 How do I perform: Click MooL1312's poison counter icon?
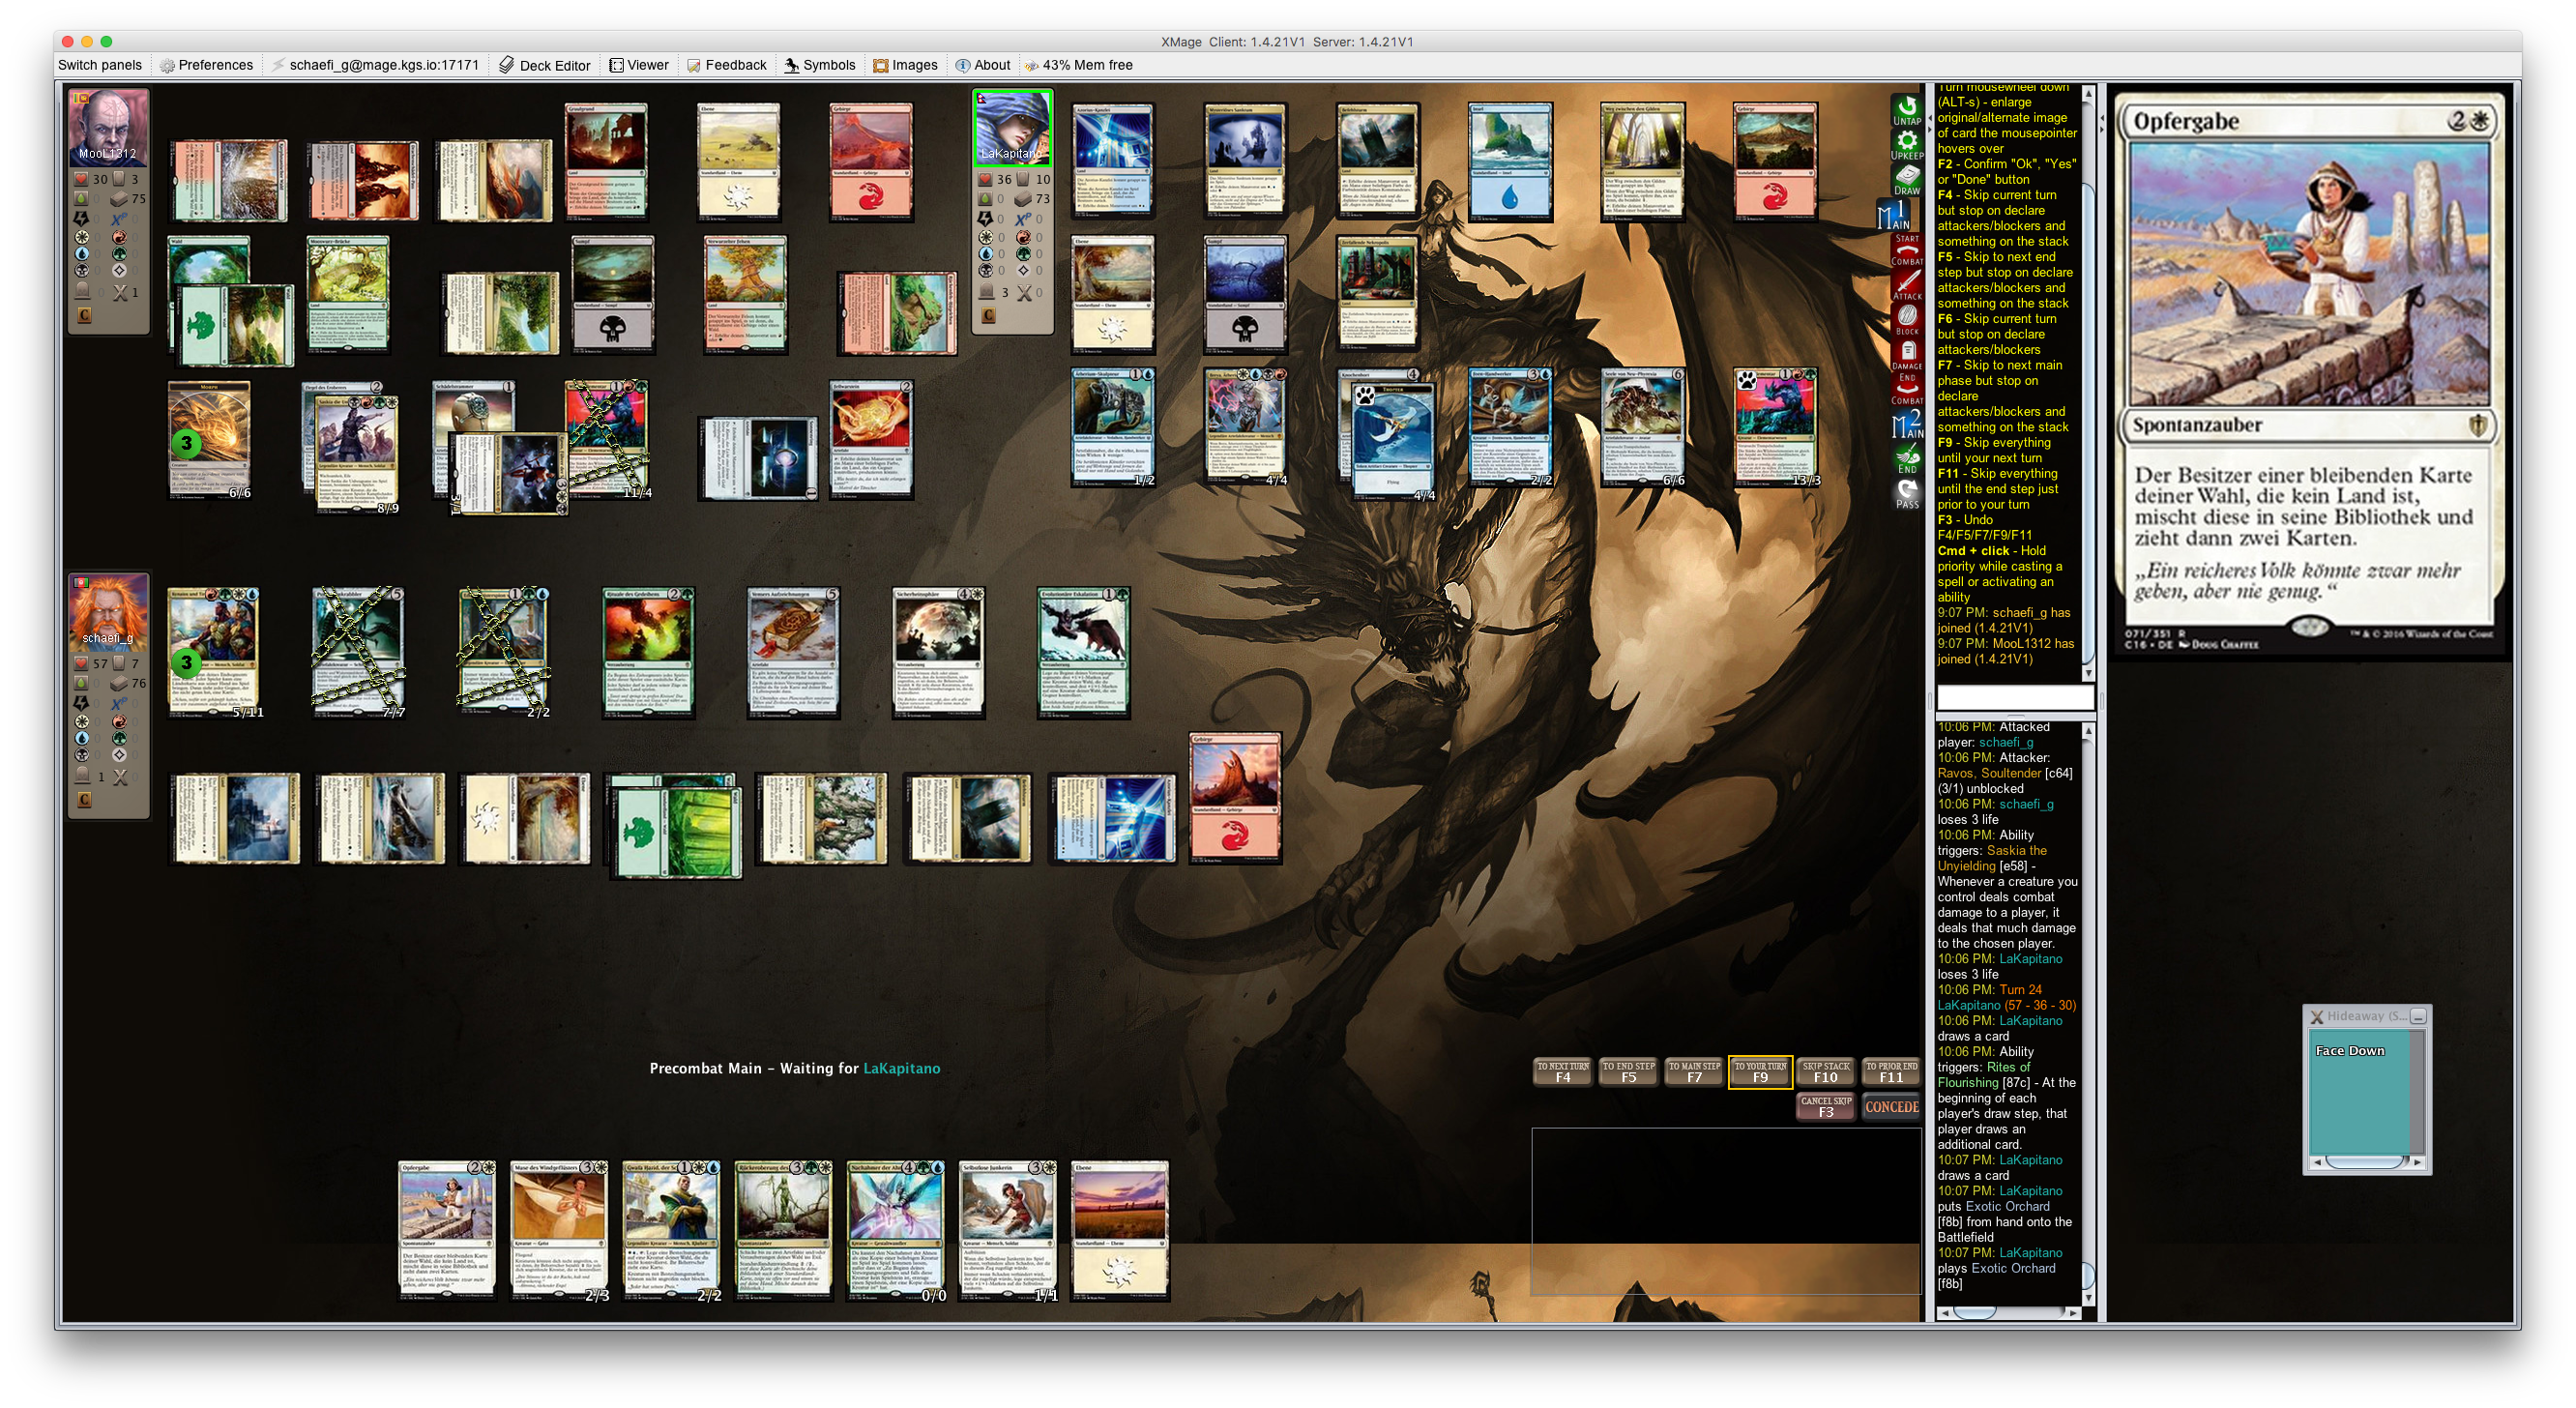82,198
